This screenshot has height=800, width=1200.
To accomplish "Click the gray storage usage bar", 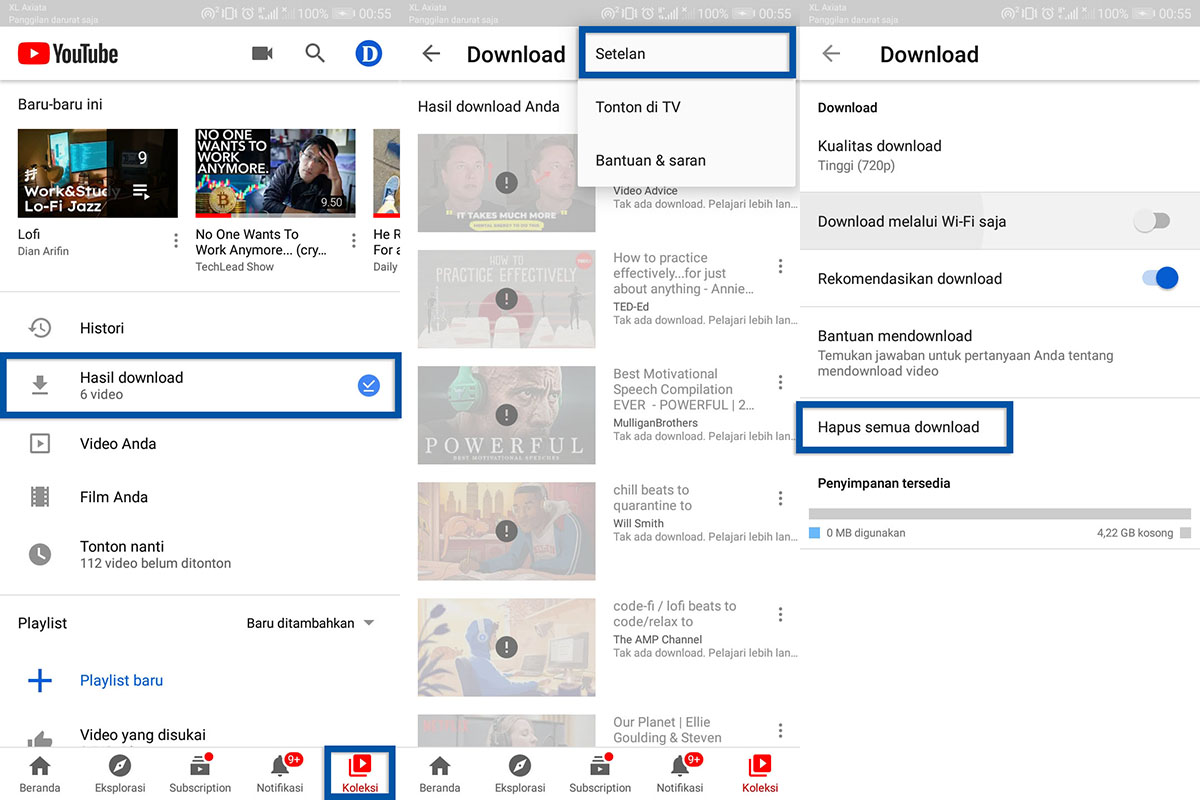I will [1000, 514].
